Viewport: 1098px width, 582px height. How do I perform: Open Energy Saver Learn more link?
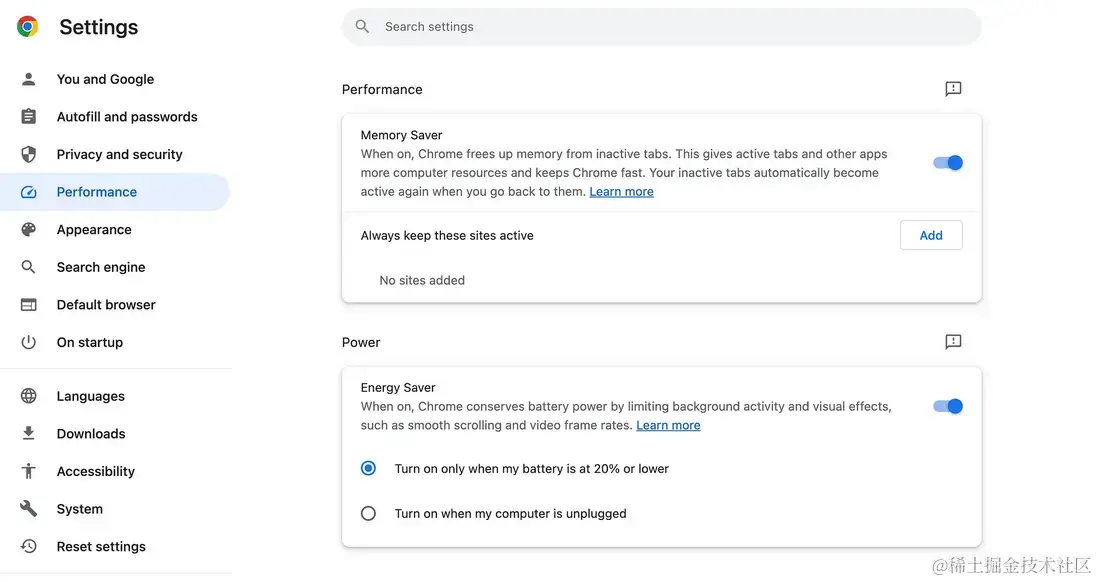pyautogui.click(x=668, y=425)
